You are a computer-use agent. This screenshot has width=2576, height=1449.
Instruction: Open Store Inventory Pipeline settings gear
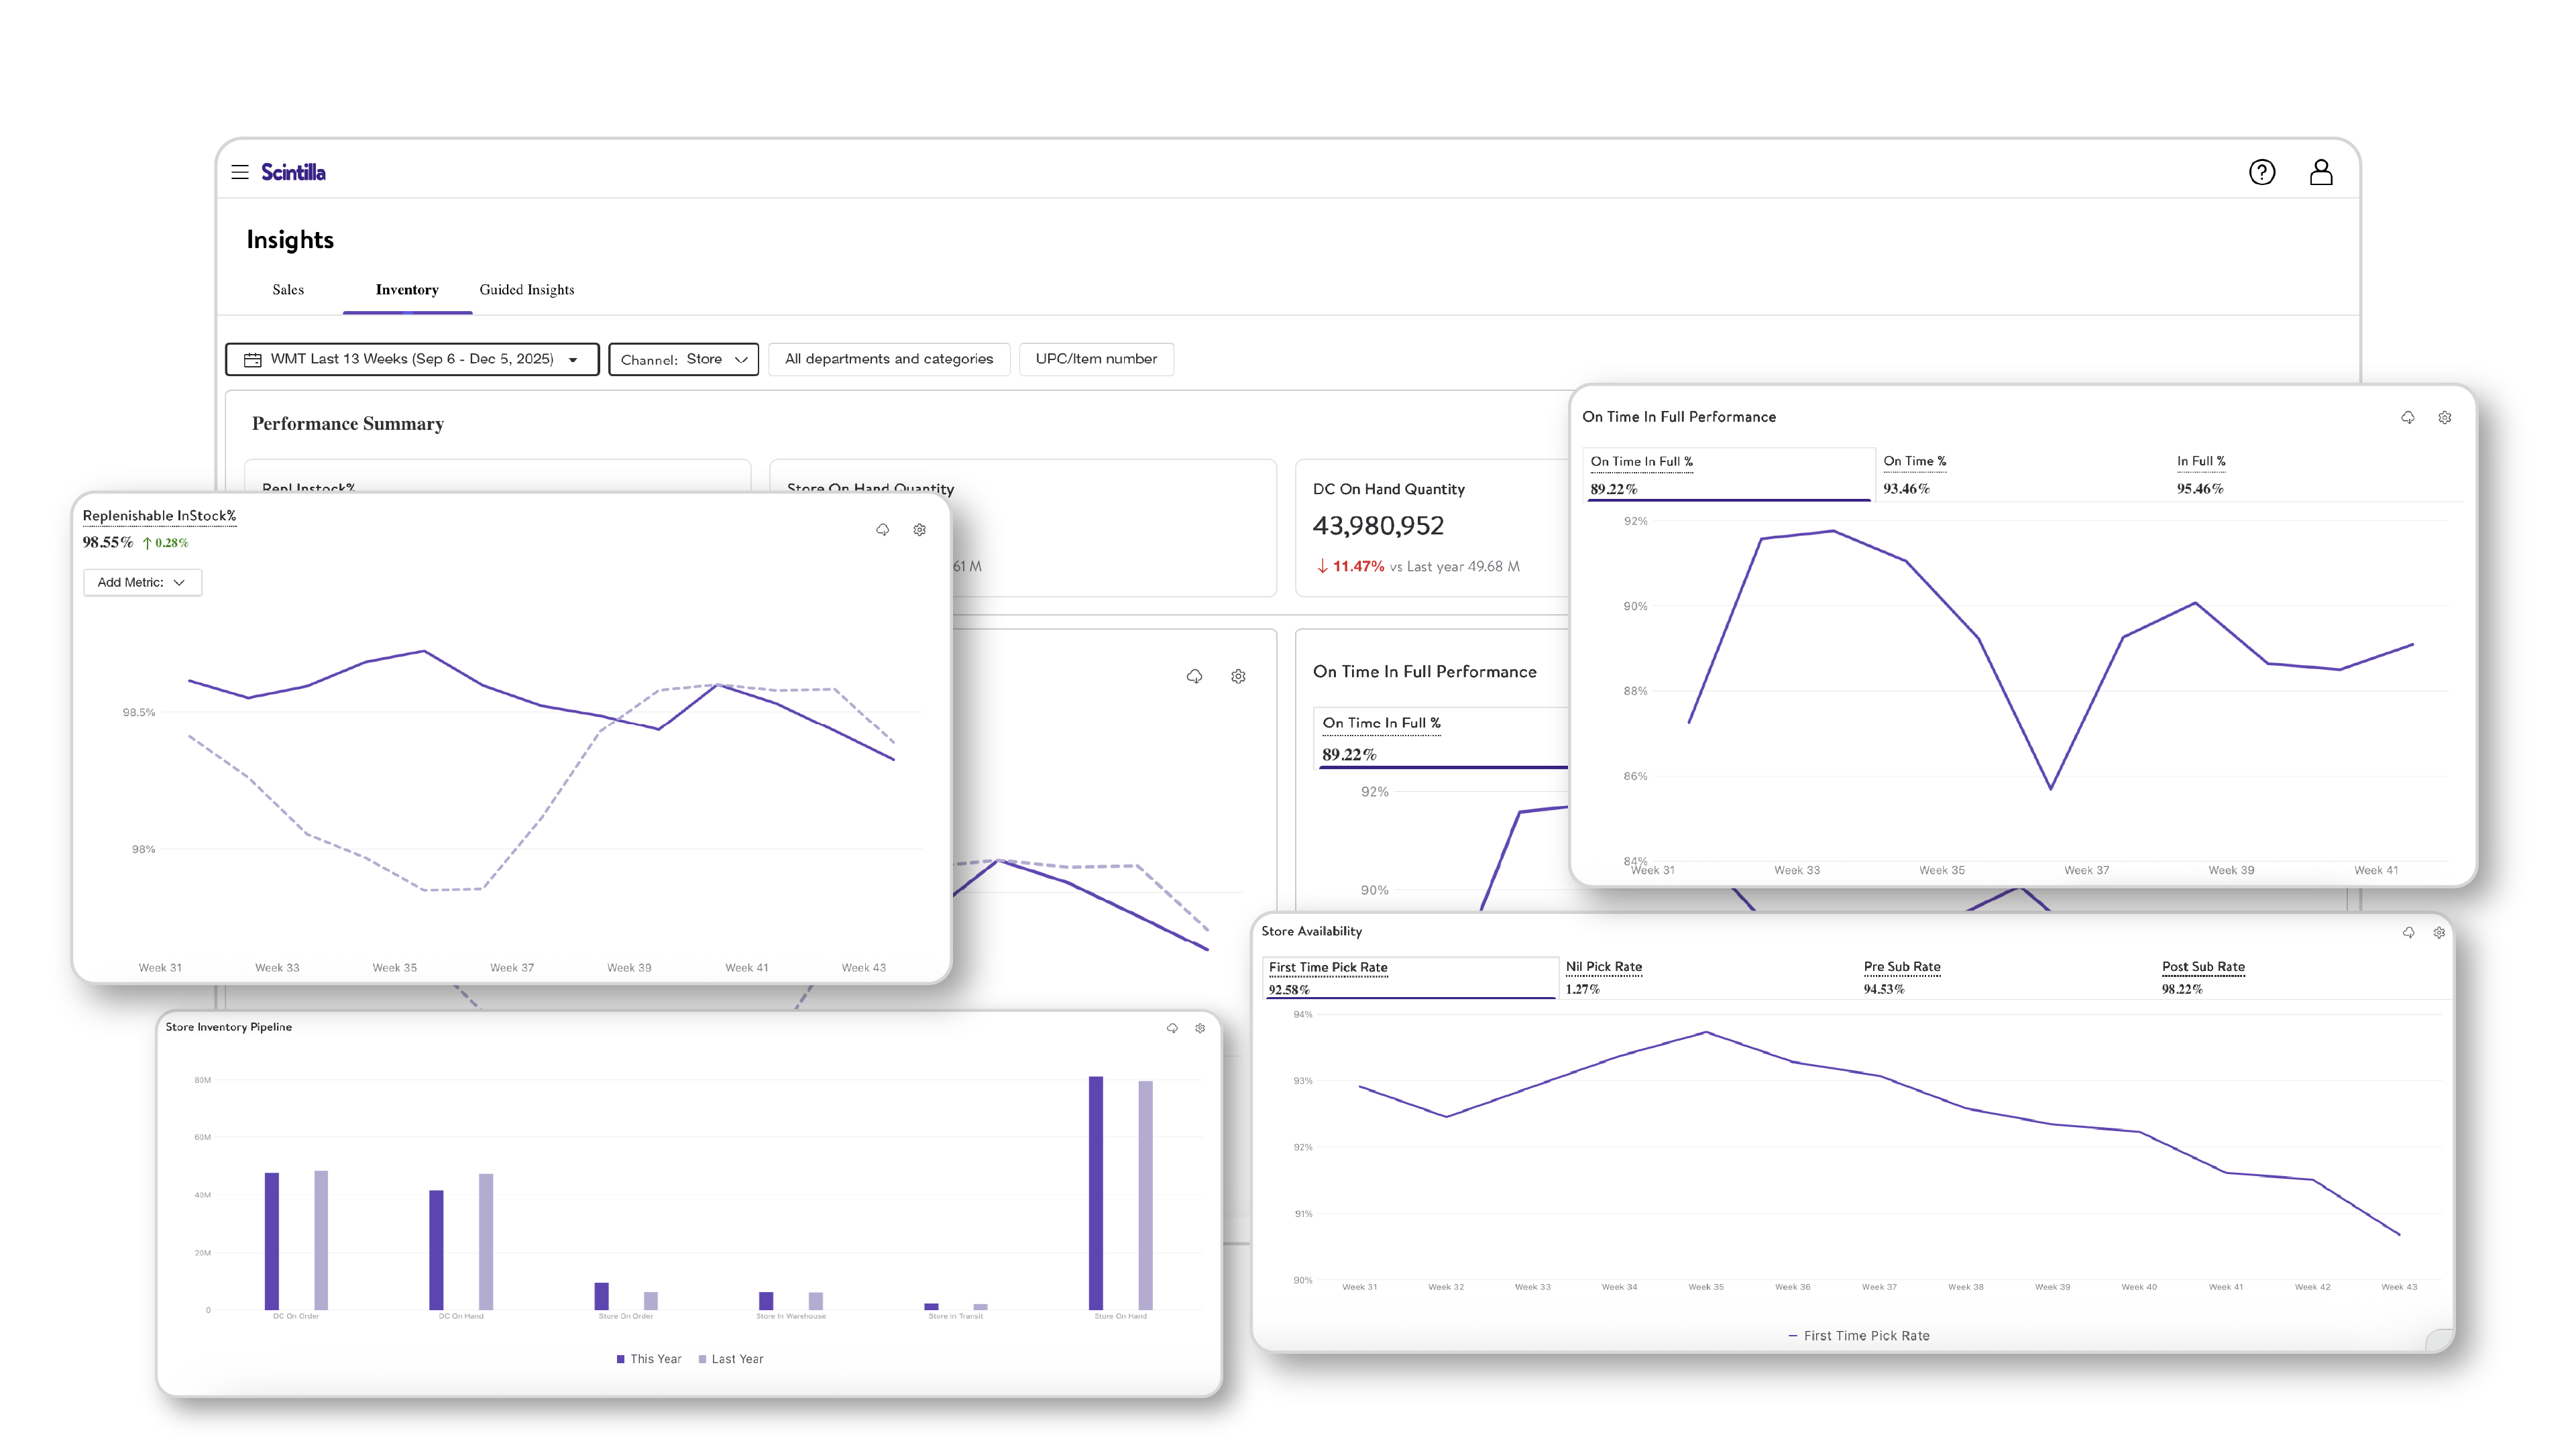(1200, 1028)
